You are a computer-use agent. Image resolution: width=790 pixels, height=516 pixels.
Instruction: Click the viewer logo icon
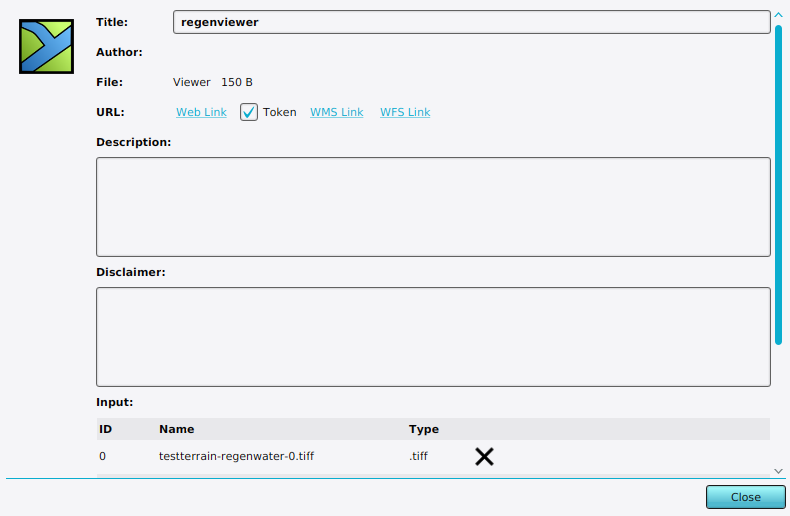pyautogui.click(x=47, y=46)
